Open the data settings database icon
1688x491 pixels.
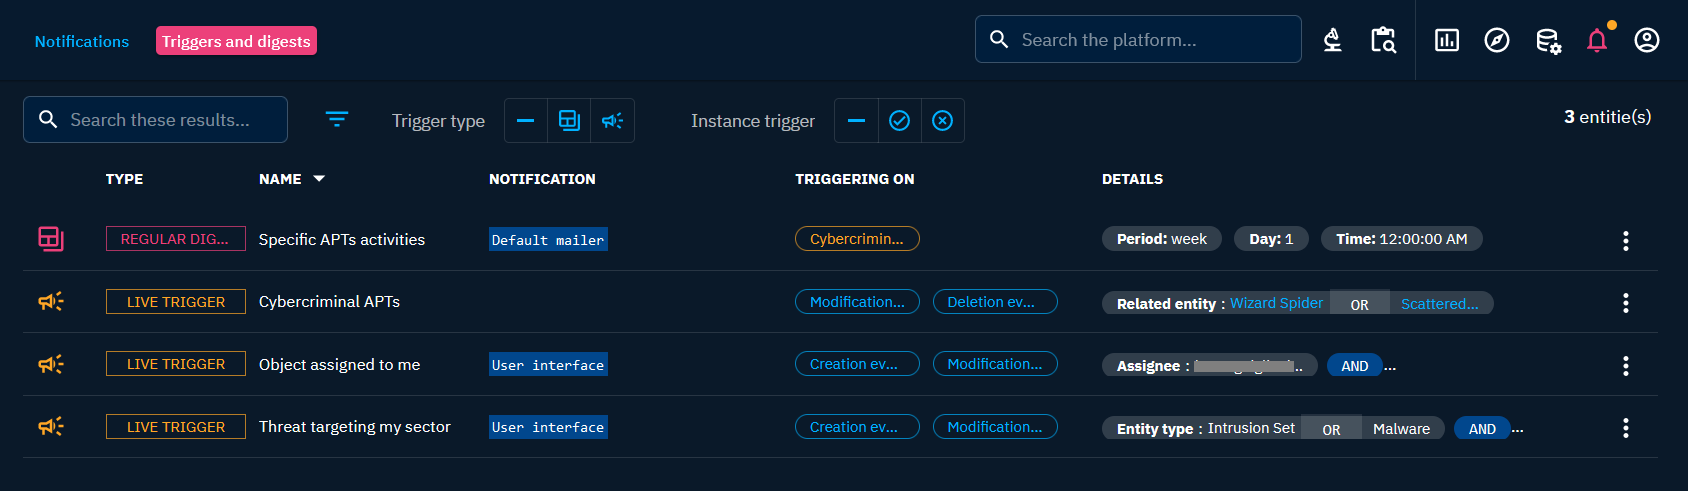click(1547, 40)
